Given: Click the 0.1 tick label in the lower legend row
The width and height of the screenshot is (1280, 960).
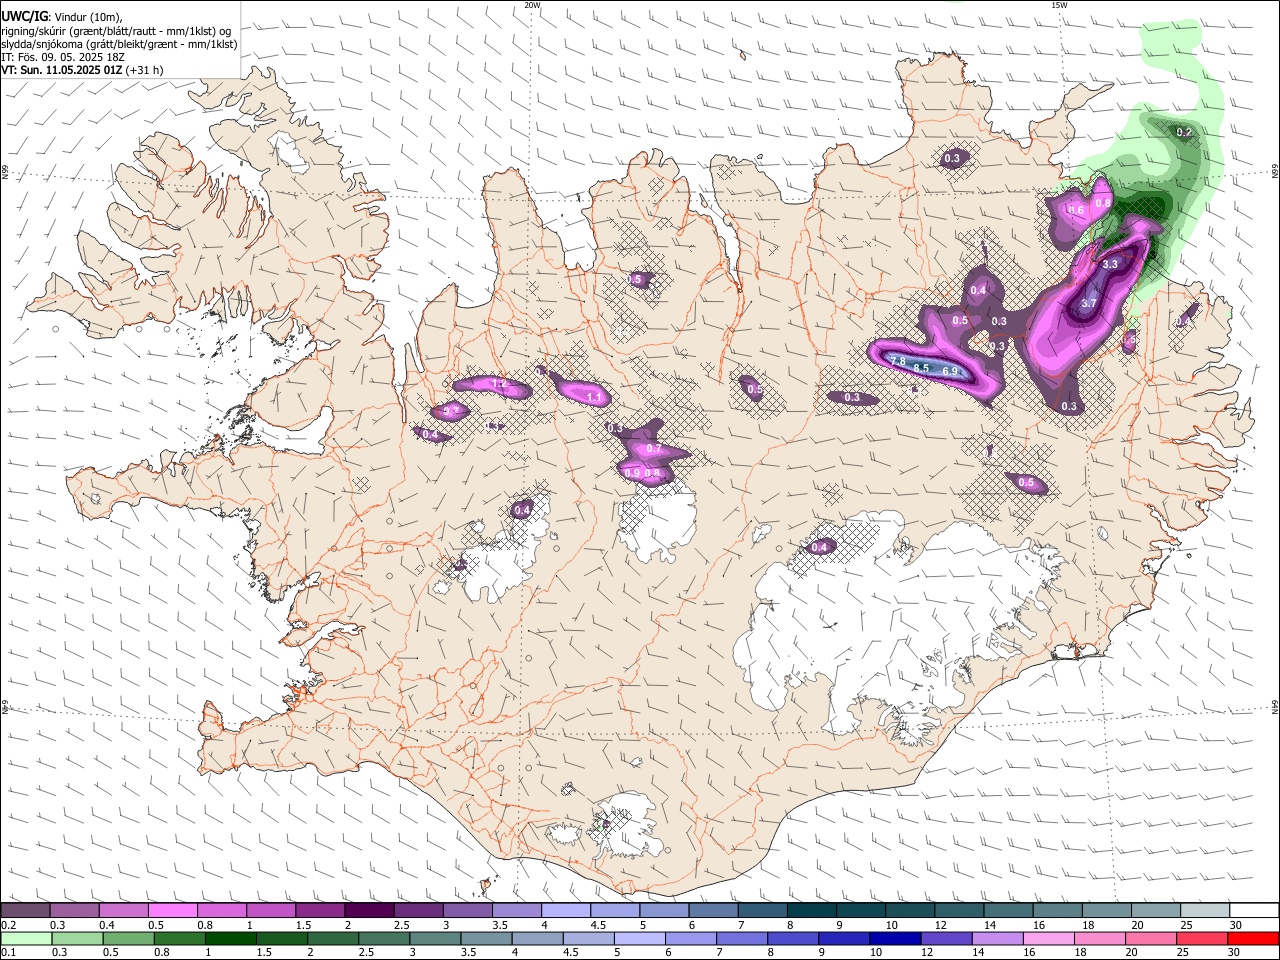Looking at the screenshot, I should (x=8, y=953).
